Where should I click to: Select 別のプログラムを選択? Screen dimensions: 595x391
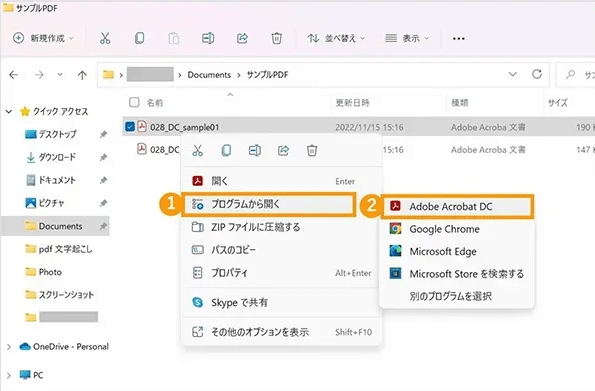457,296
